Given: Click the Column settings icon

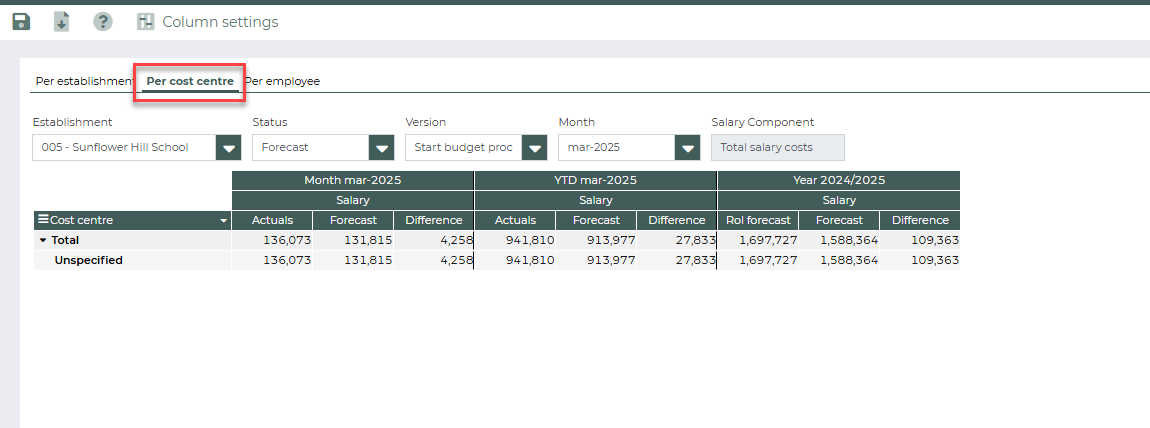Looking at the screenshot, I should tap(146, 21).
